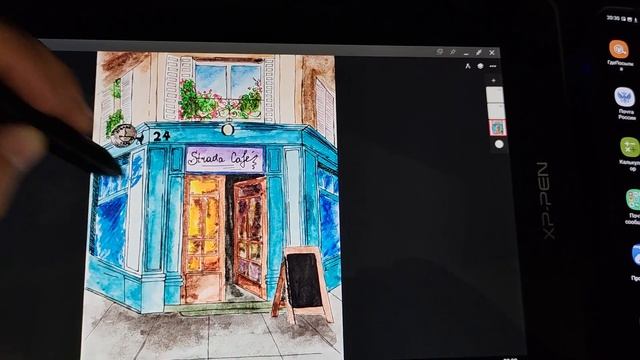Minimize the drawing app window
The image size is (640, 360).
pos(466,53)
